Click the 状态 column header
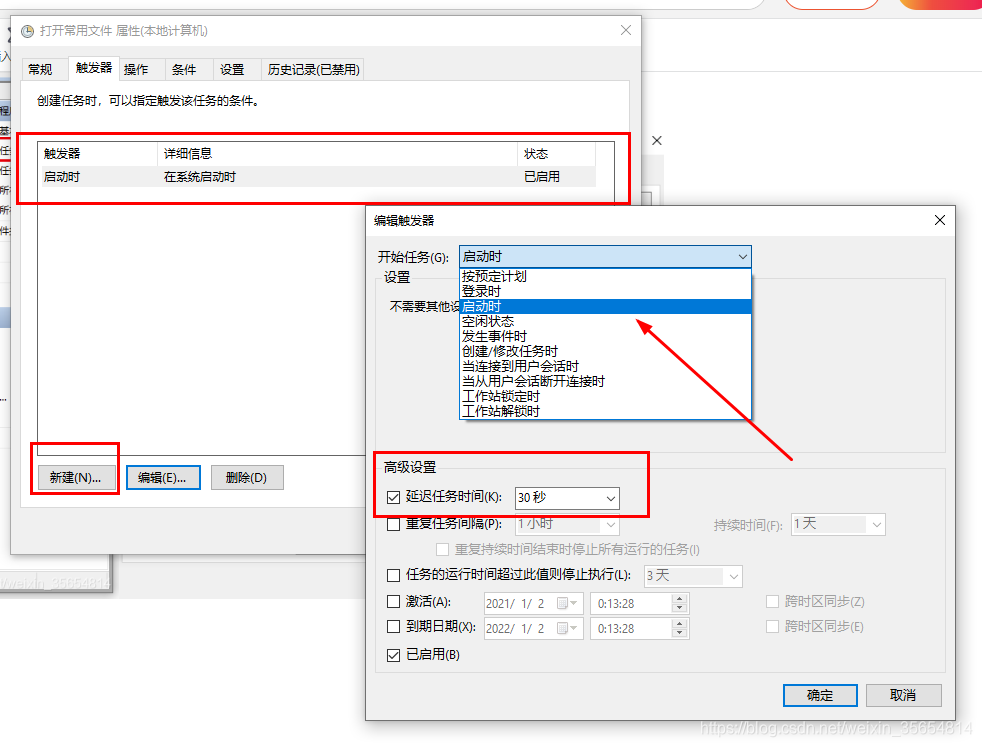982x747 pixels. tap(556, 153)
